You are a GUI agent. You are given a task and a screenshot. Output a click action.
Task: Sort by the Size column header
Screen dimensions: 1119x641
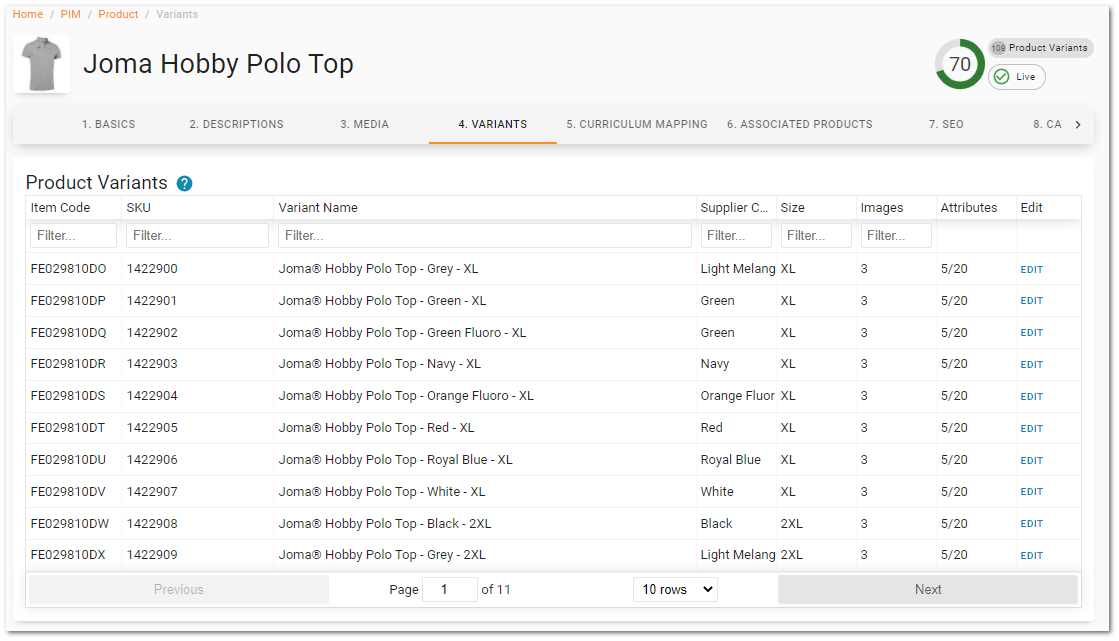pos(792,208)
